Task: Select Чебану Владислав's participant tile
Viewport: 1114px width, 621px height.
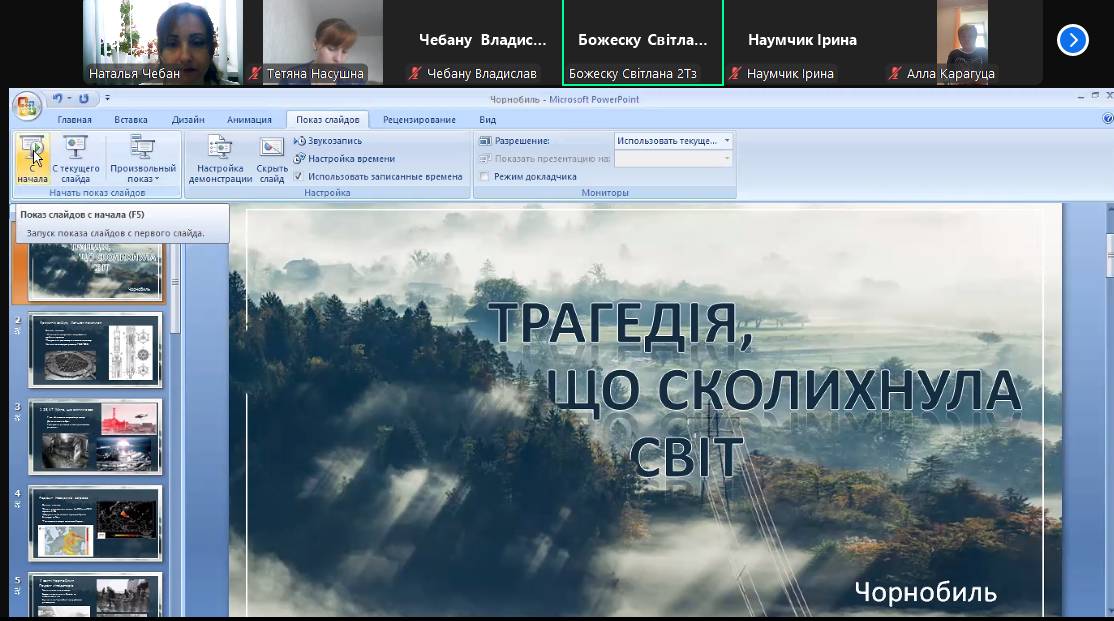Action: click(x=482, y=43)
